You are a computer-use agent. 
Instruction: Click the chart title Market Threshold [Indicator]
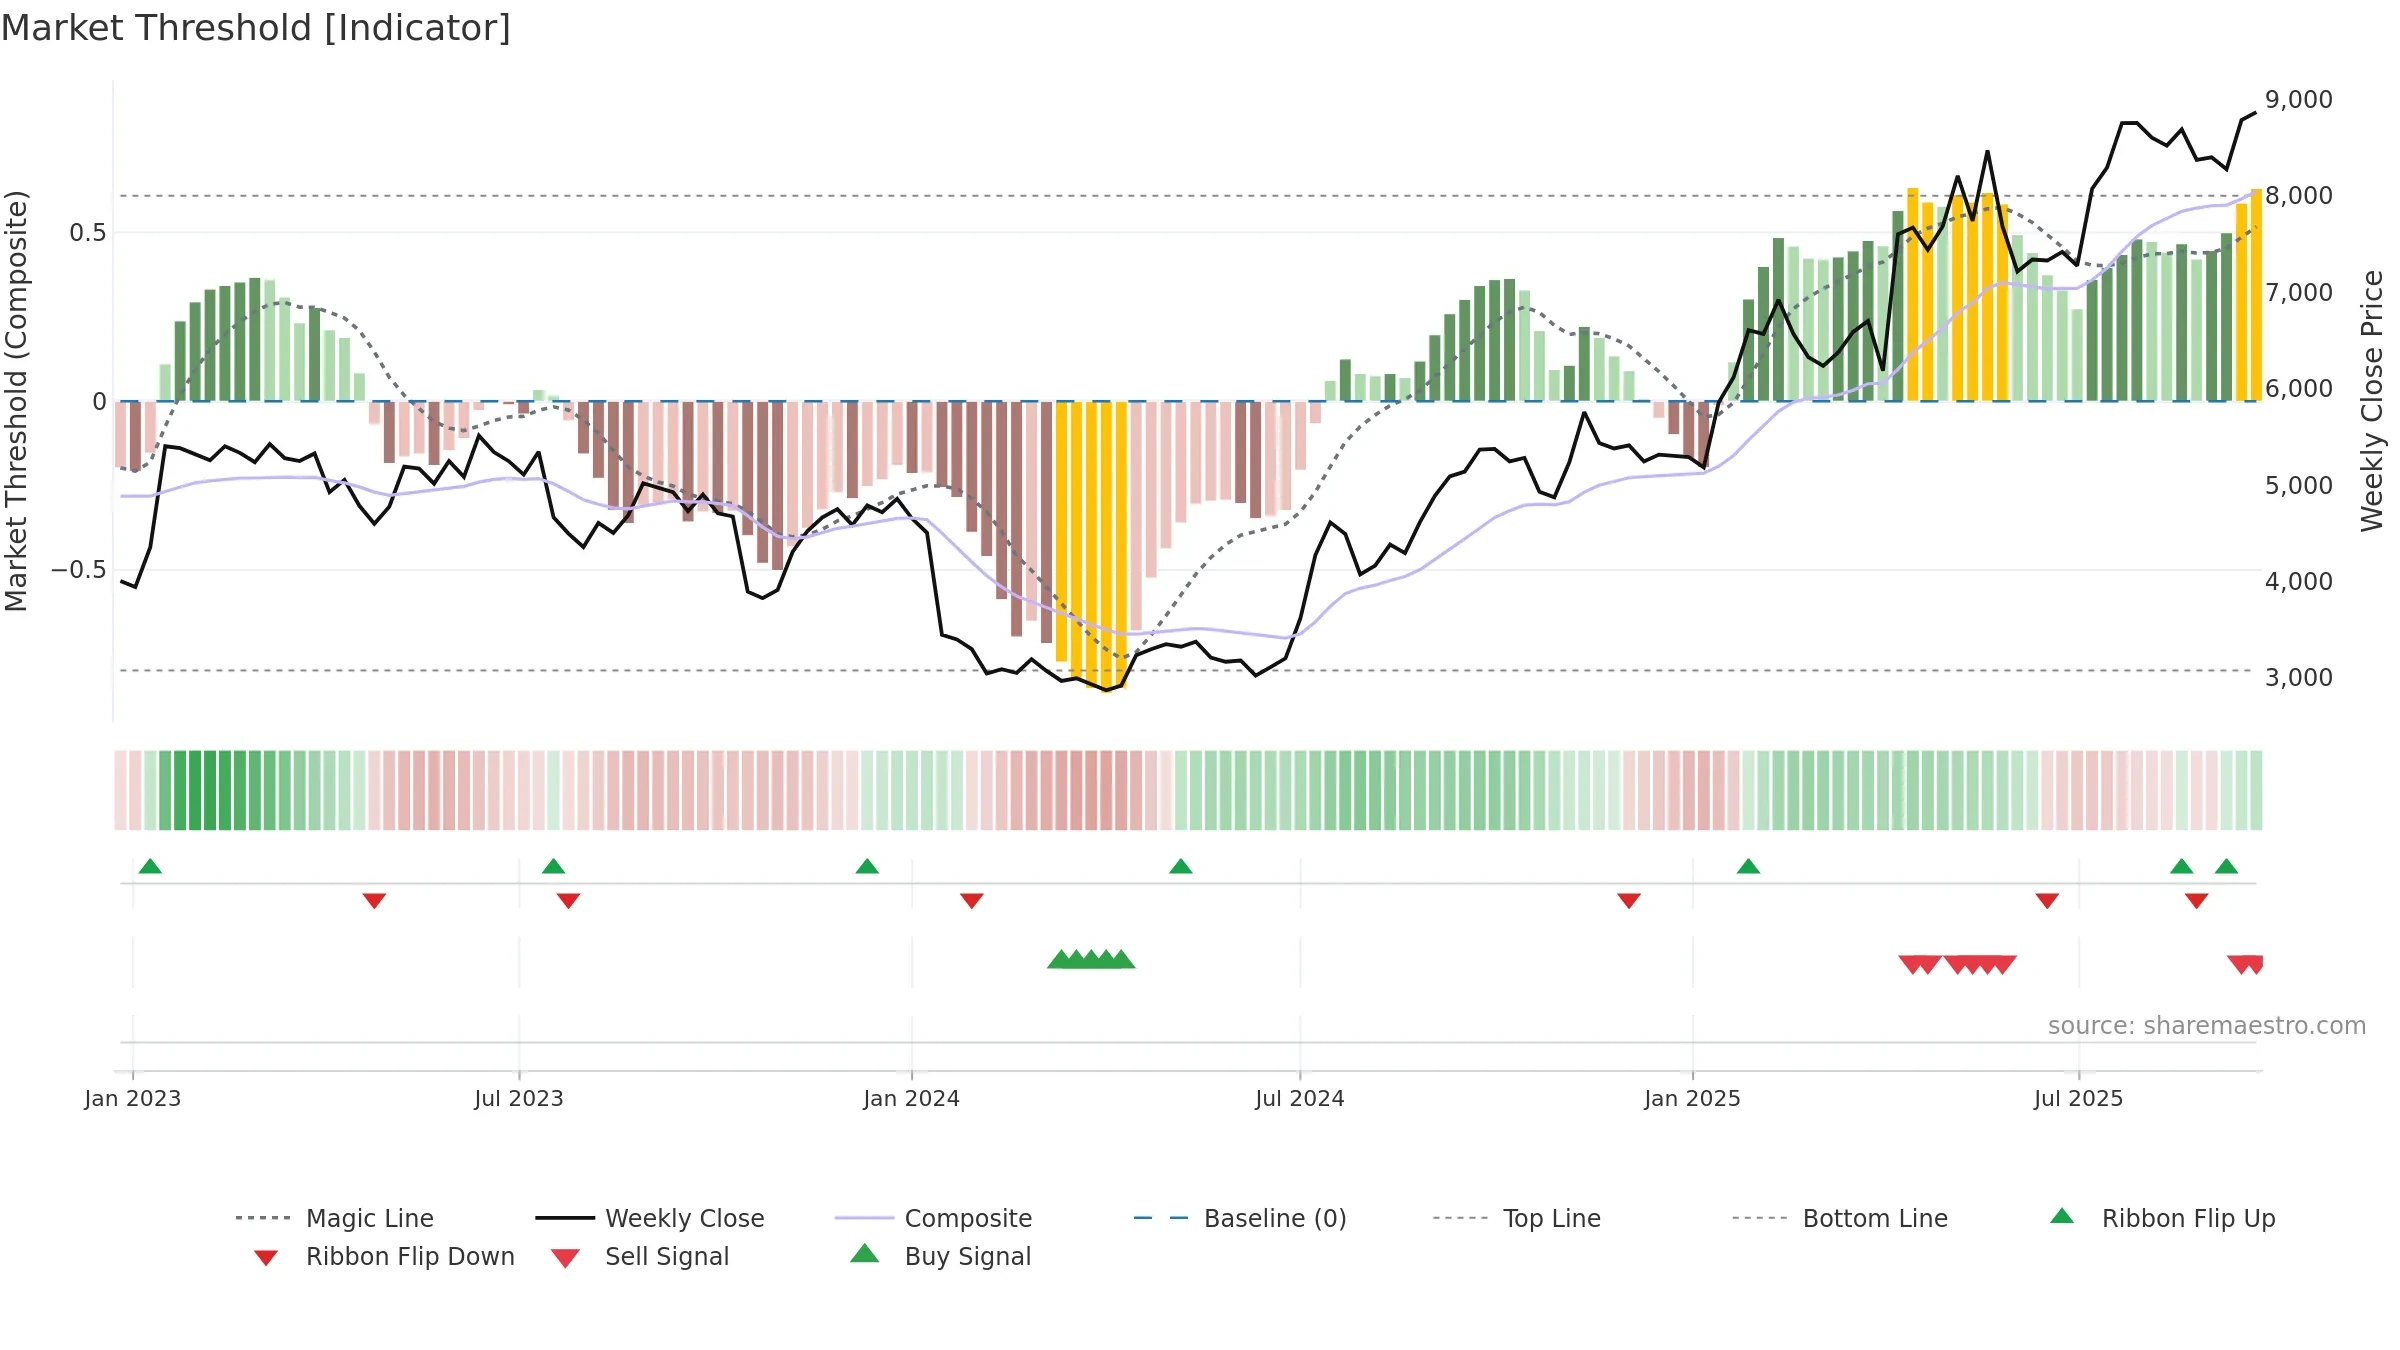click(x=256, y=28)
